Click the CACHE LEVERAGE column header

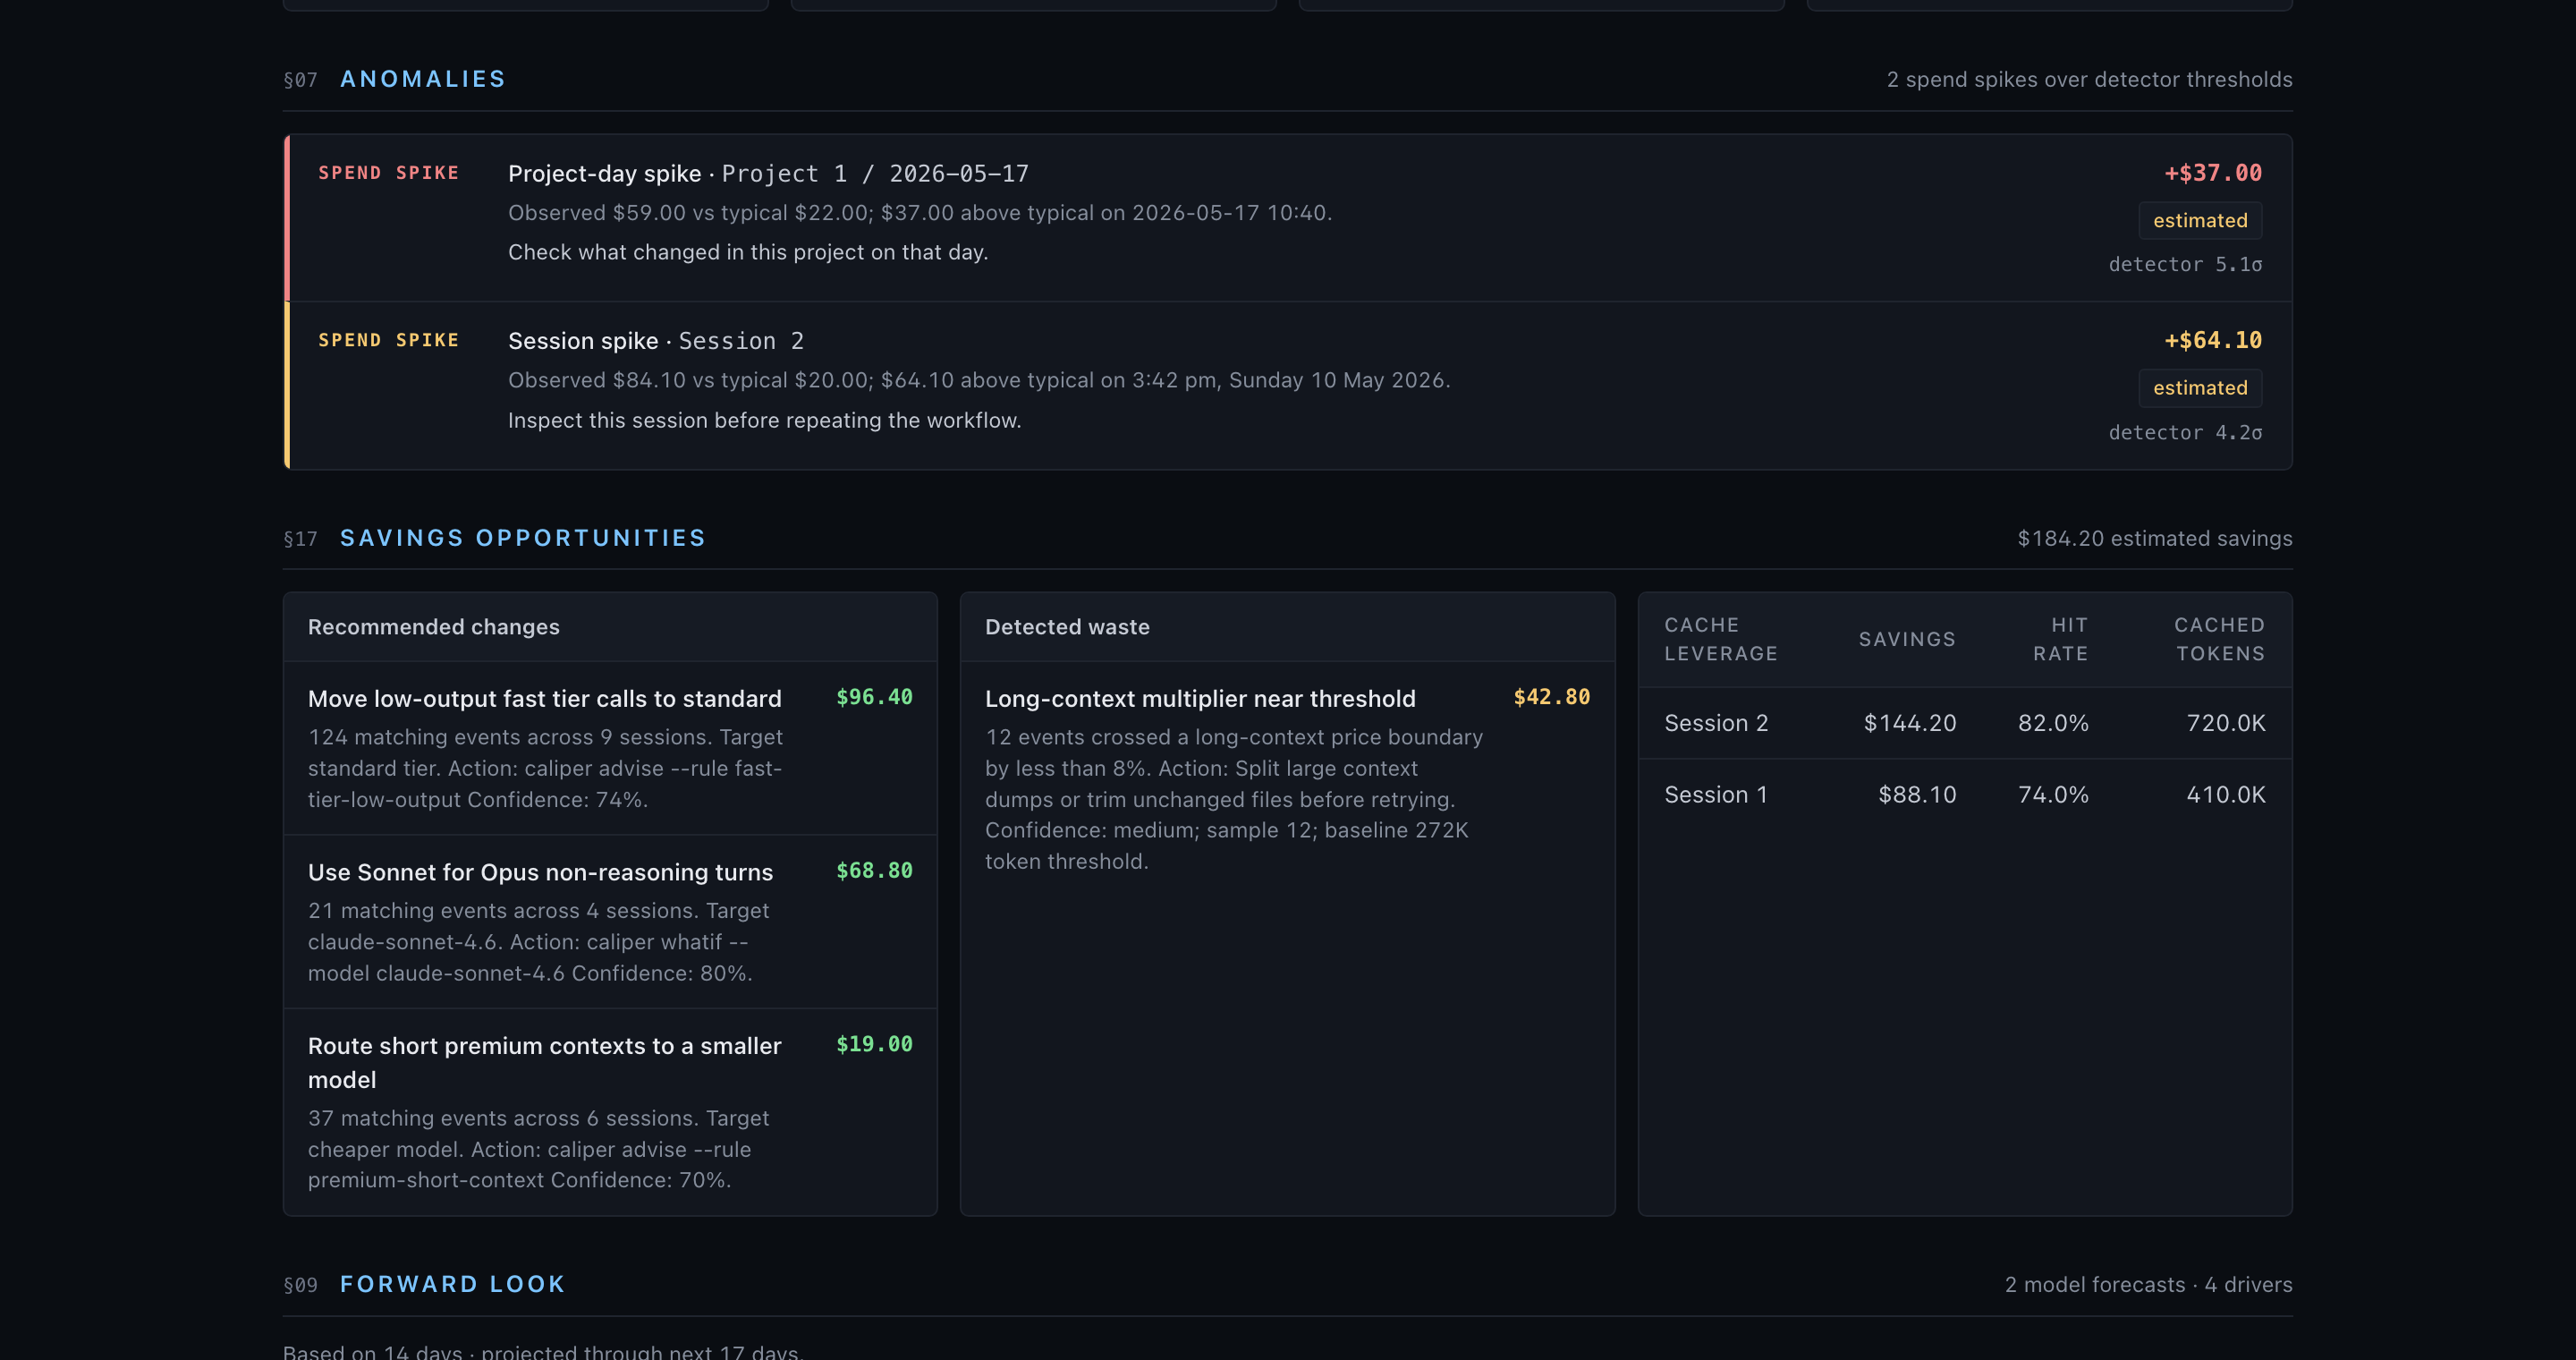click(1721, 639)
